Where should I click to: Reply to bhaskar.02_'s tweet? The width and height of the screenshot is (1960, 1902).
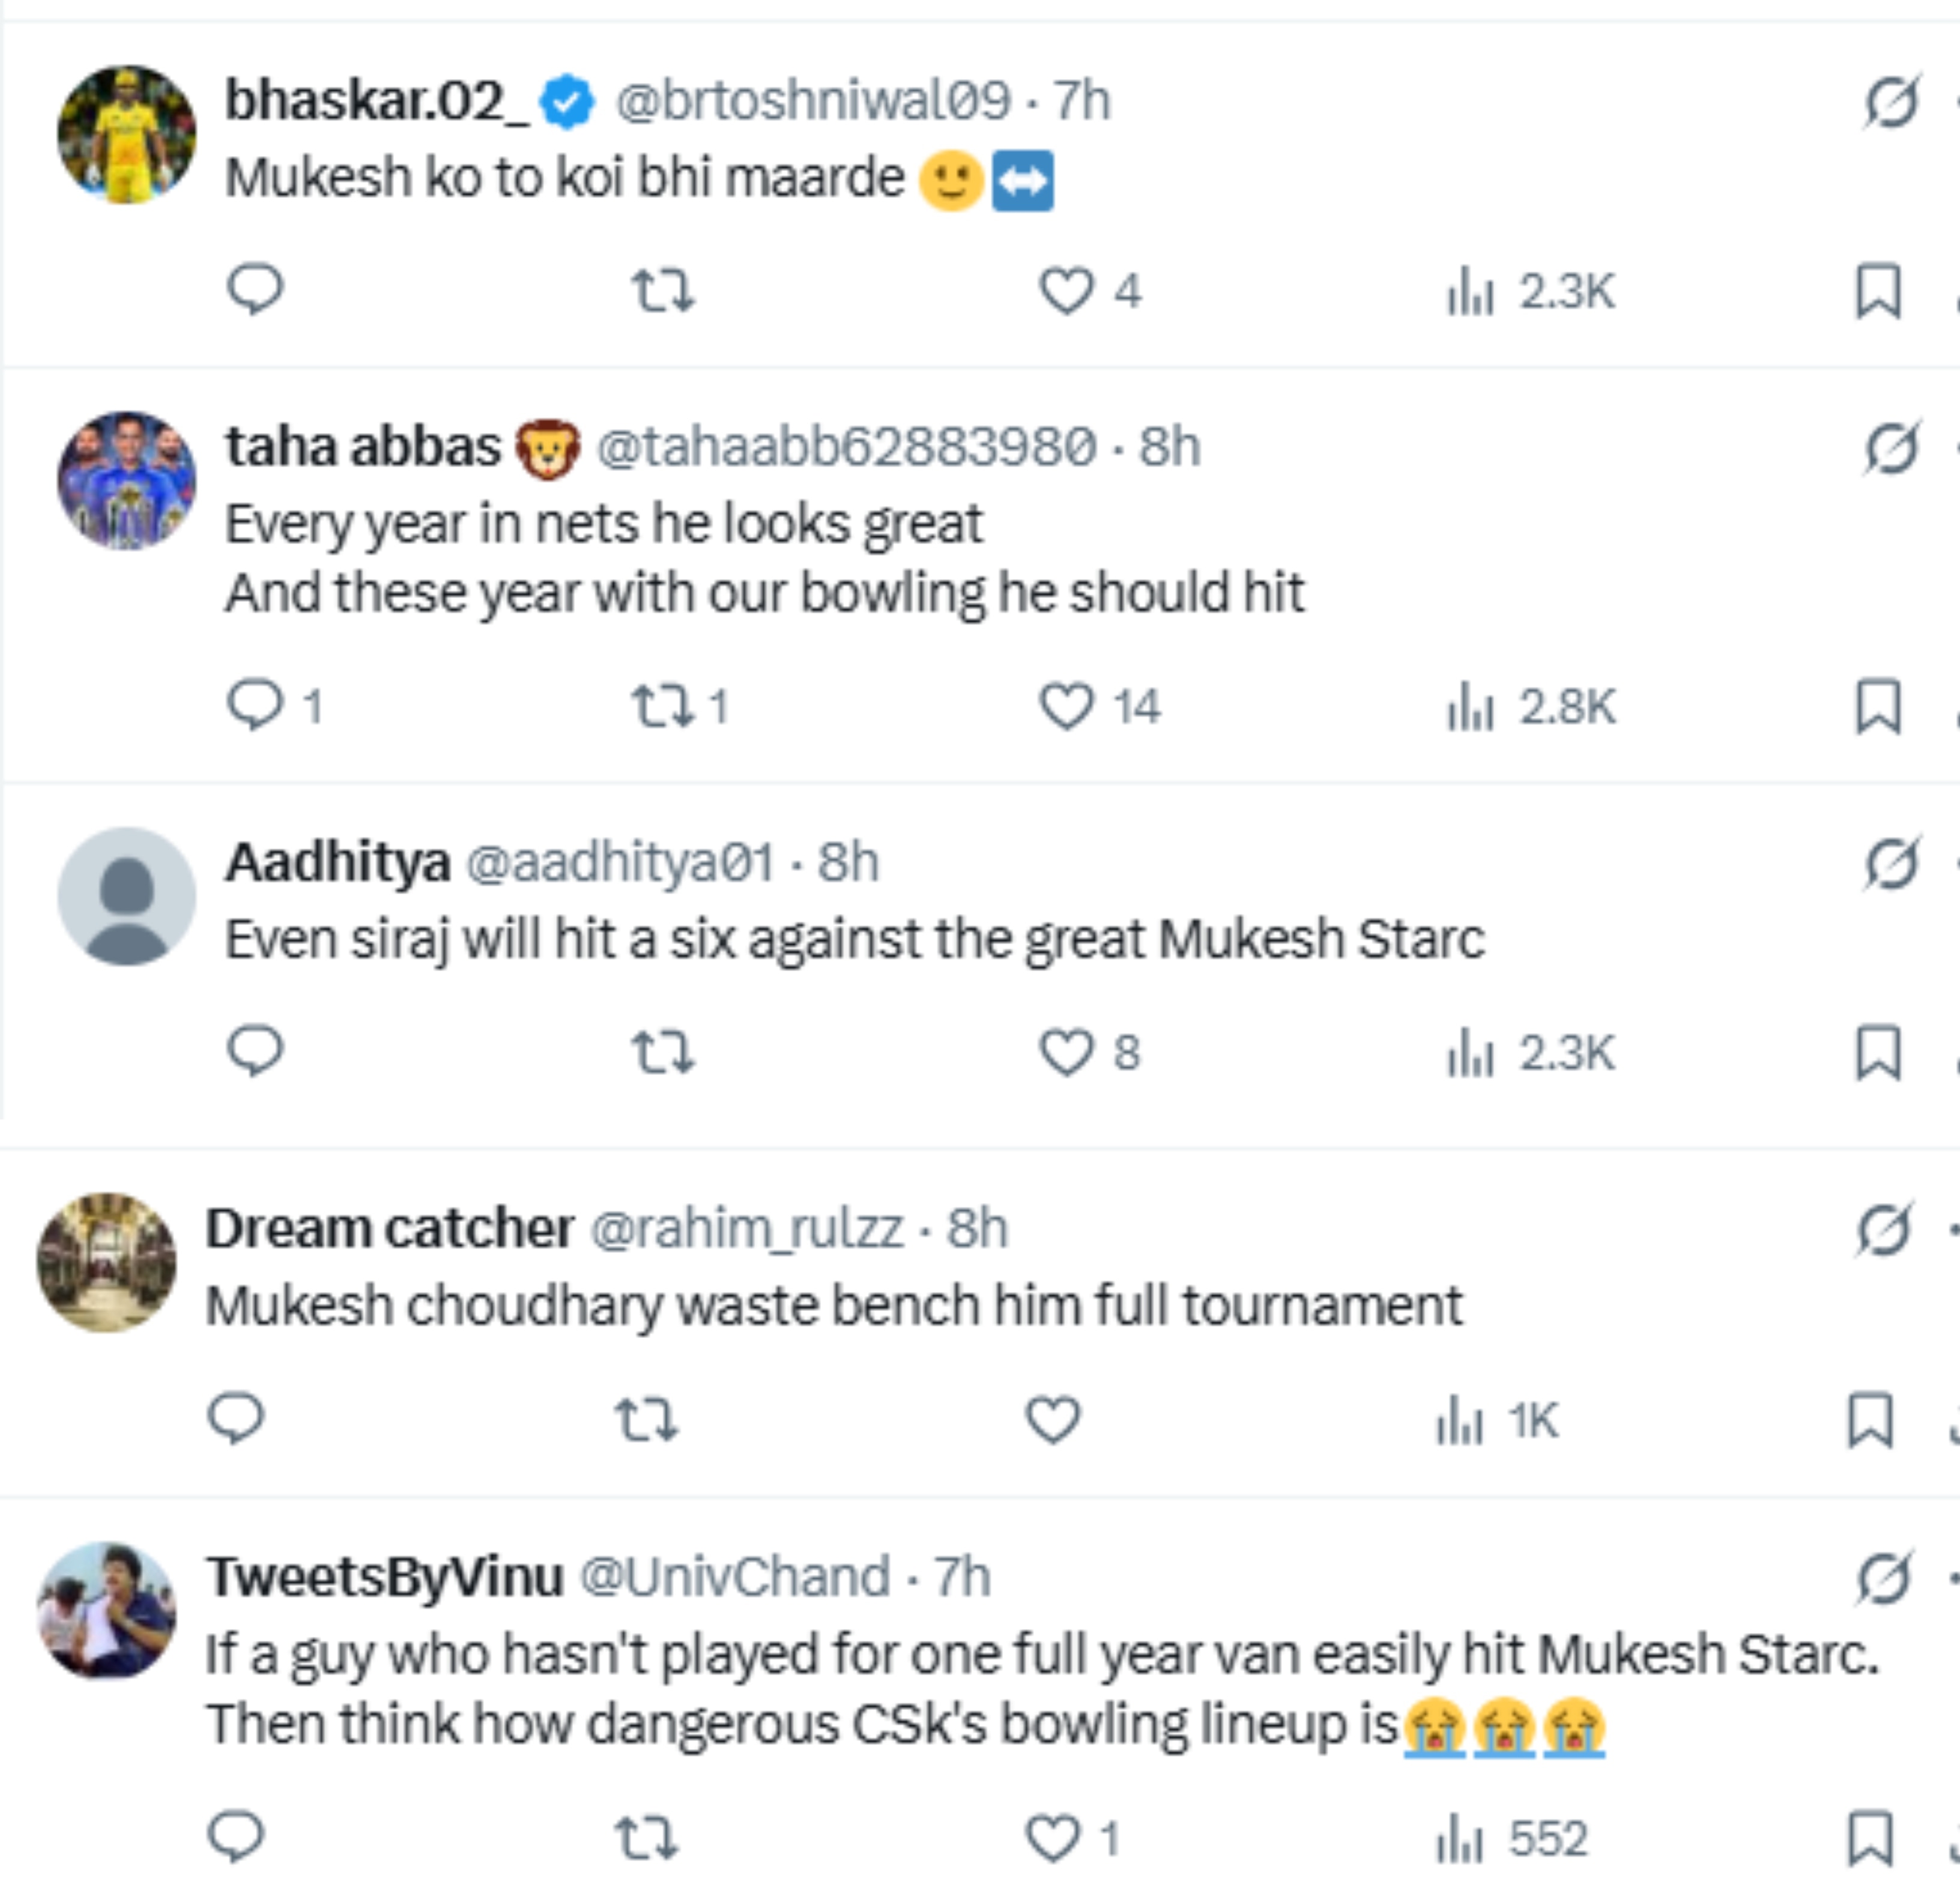(255, 290)
